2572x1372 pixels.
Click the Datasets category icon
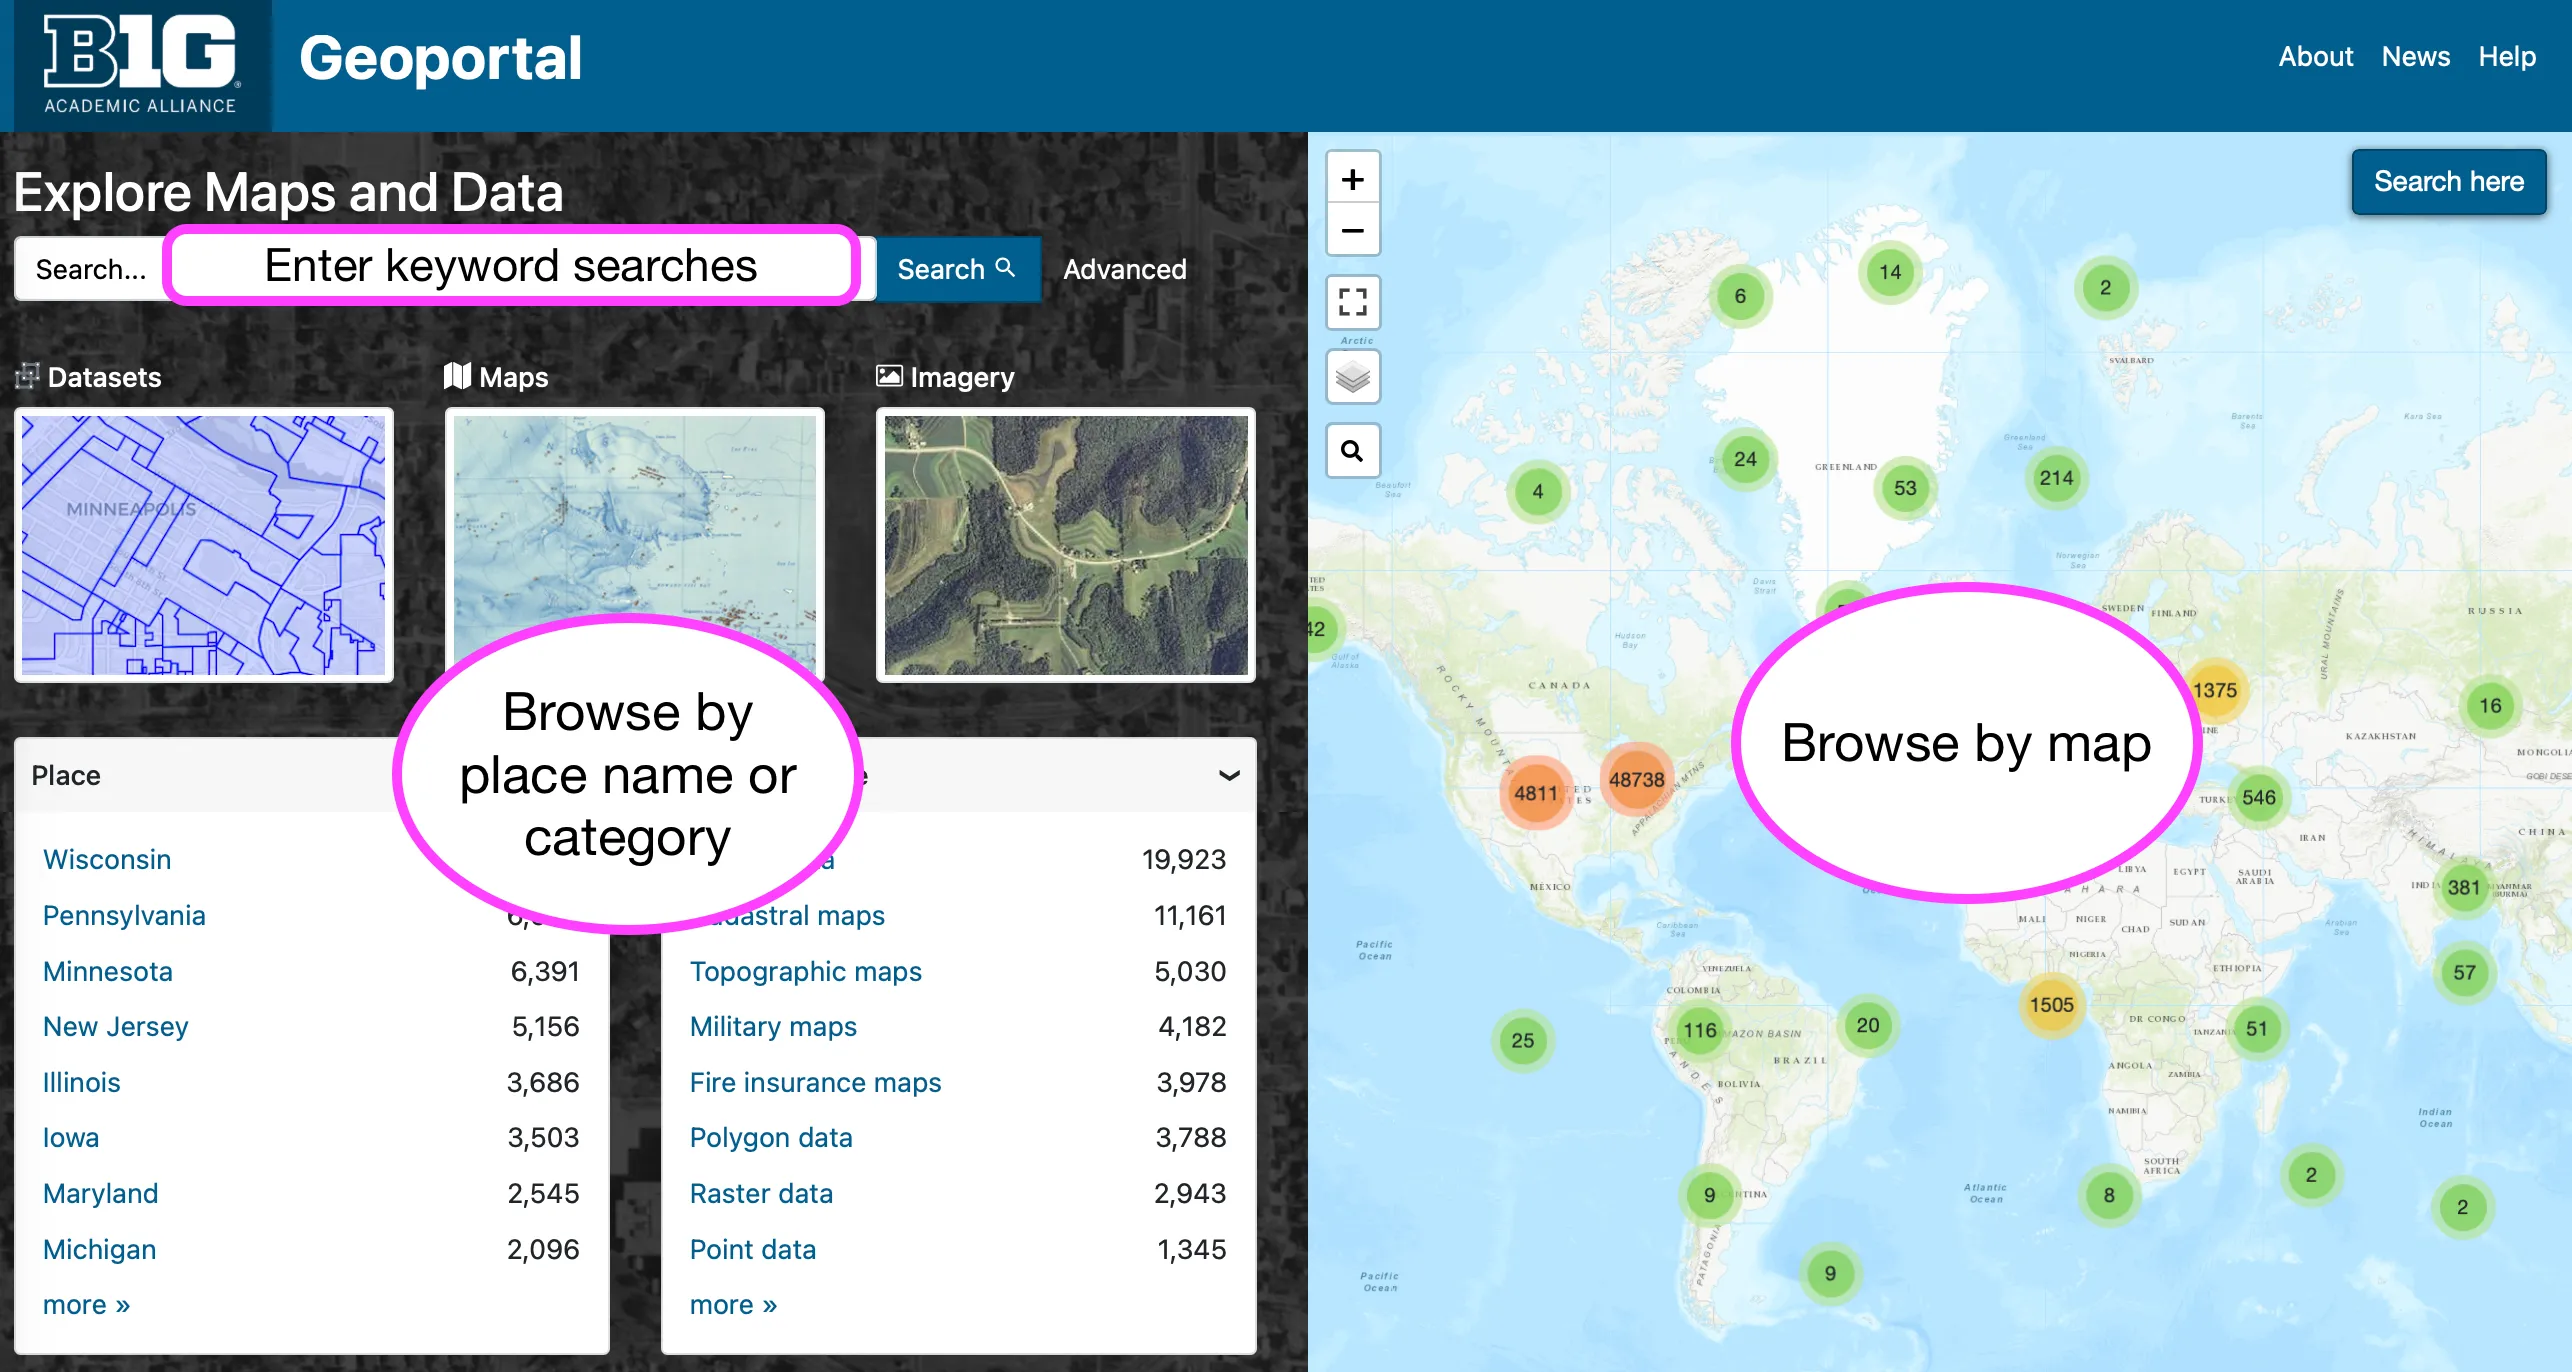(28, 377)
